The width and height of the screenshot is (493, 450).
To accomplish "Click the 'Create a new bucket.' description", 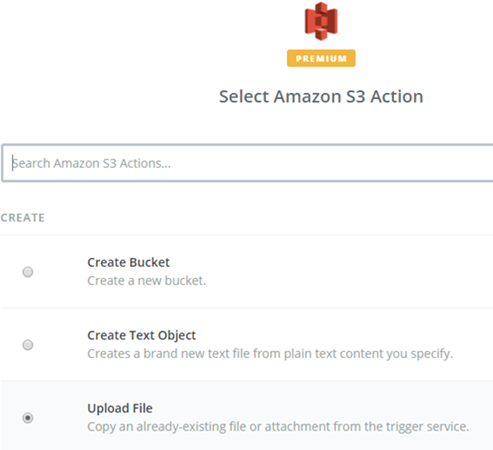I will click(x=147, y=281).
